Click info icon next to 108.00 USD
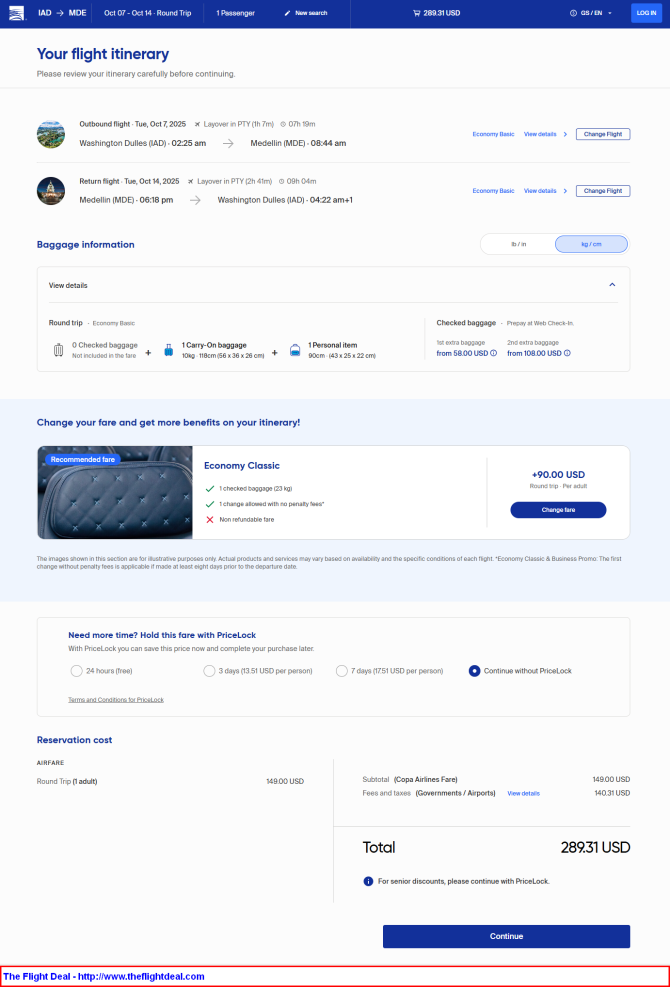The image size is (670, 987). (x=567, y=353)
